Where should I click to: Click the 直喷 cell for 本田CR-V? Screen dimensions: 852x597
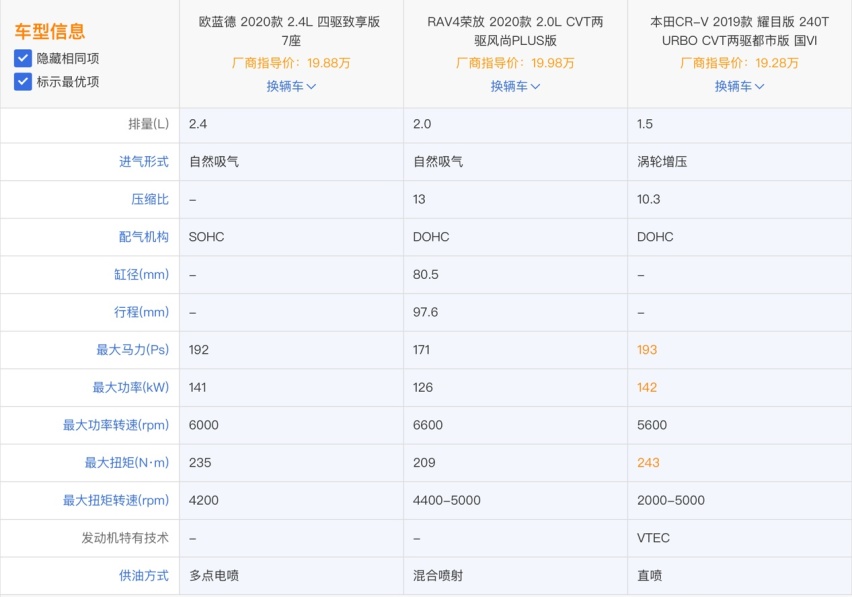(649, 576)
